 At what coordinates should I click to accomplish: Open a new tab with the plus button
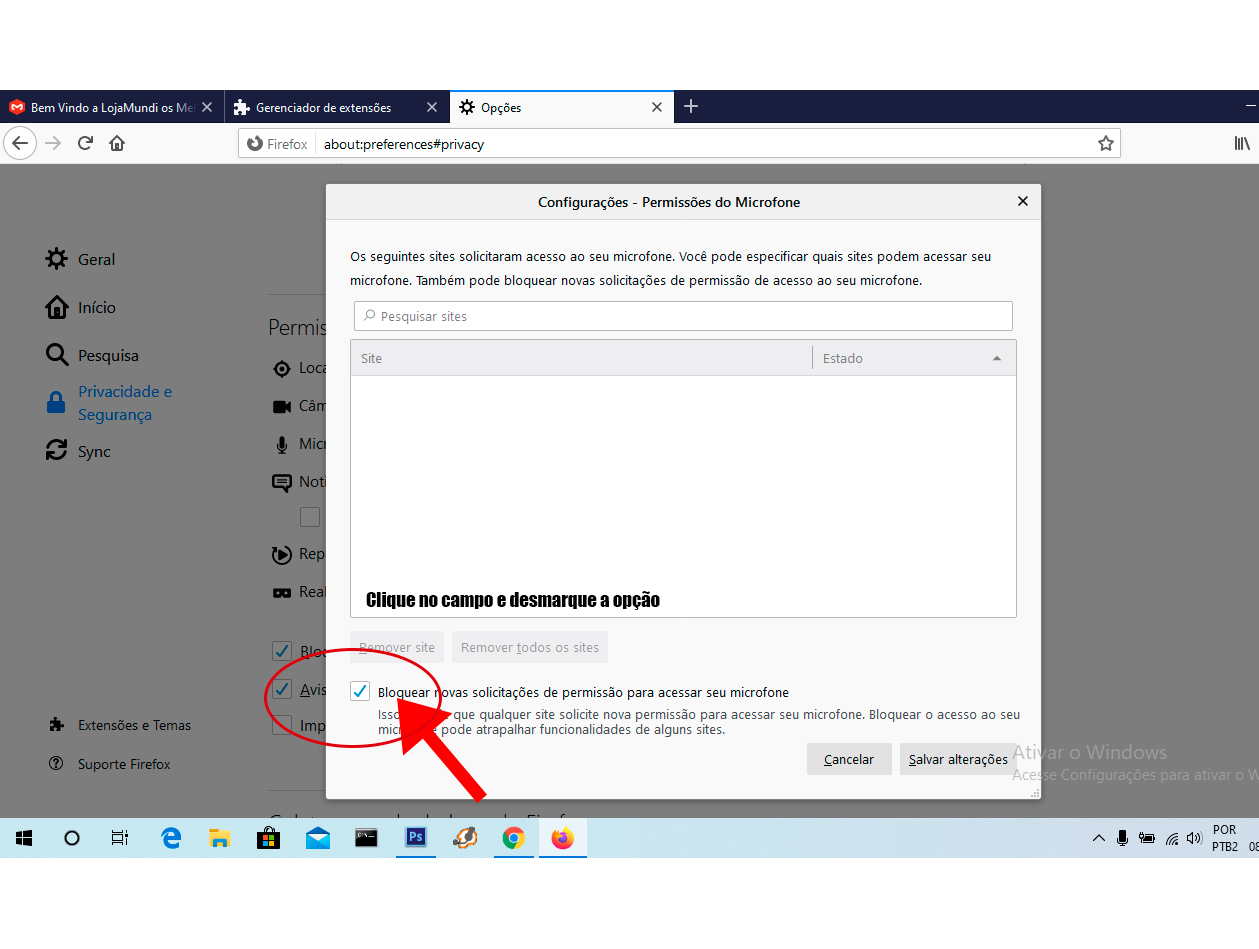click(x=691, y=107)
